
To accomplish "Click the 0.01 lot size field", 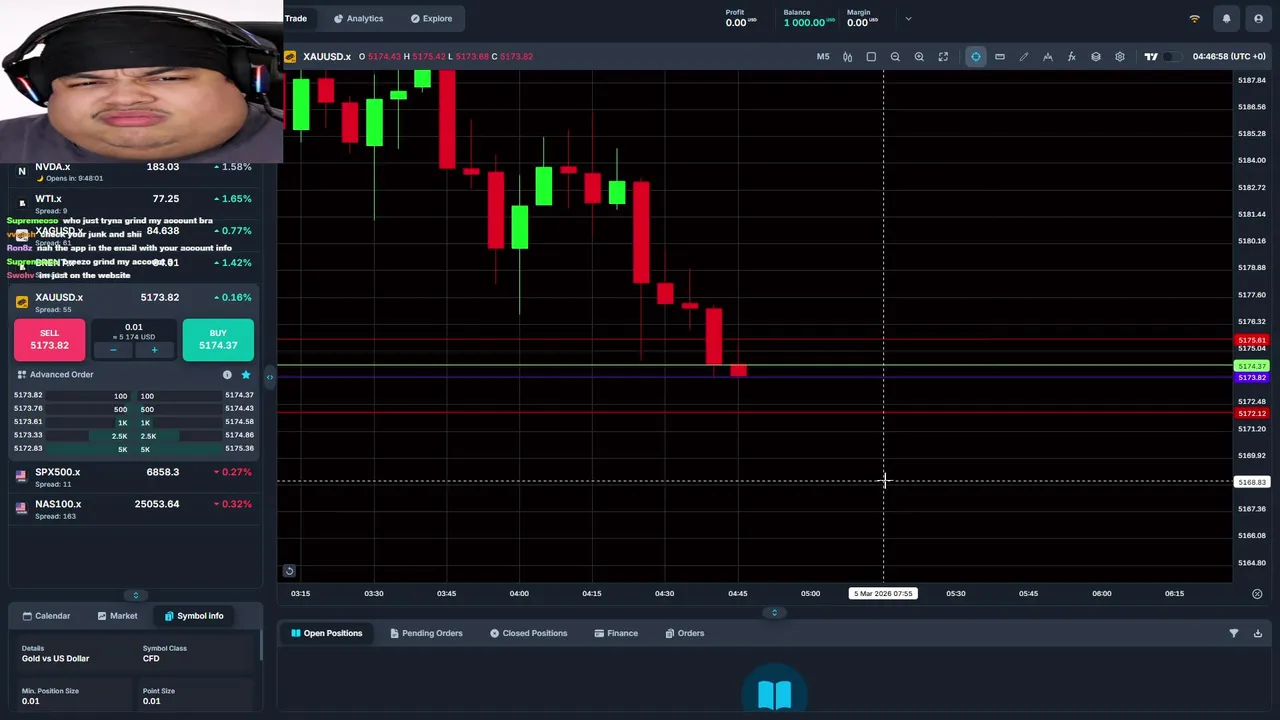I will [x=133, y=327].
